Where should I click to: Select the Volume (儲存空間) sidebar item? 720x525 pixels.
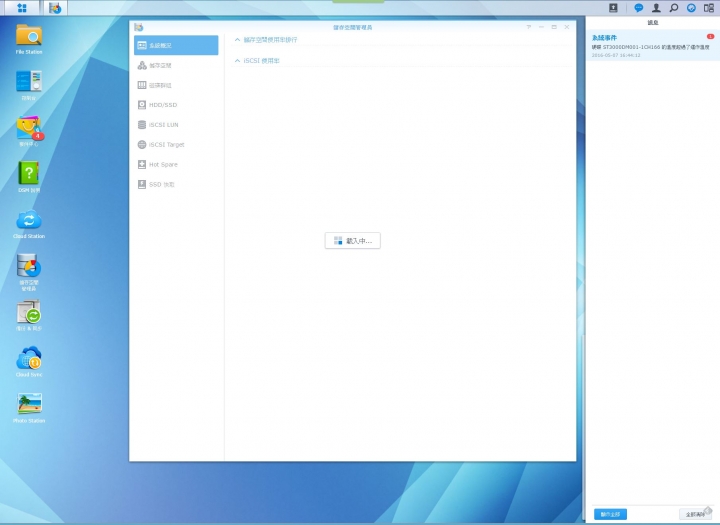pos(176,65)
